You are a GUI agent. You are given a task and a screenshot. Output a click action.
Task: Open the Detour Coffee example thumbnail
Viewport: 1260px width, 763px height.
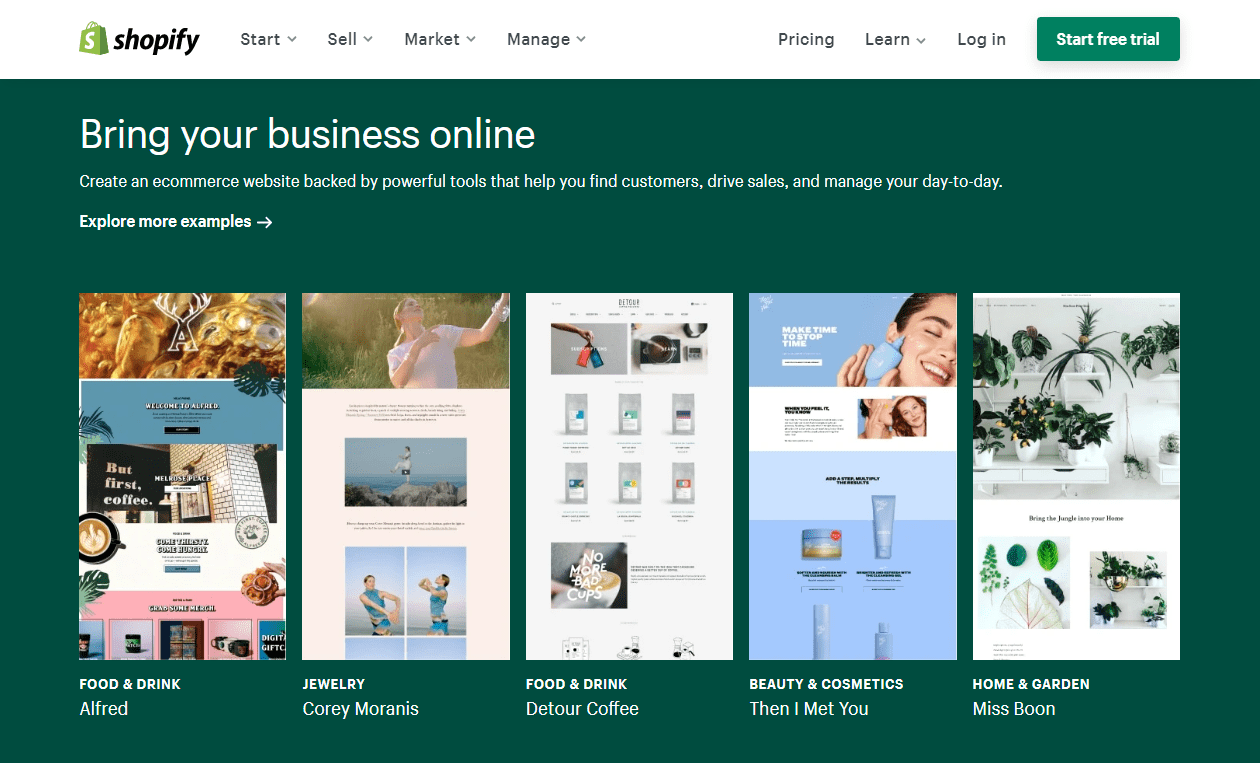629,475
